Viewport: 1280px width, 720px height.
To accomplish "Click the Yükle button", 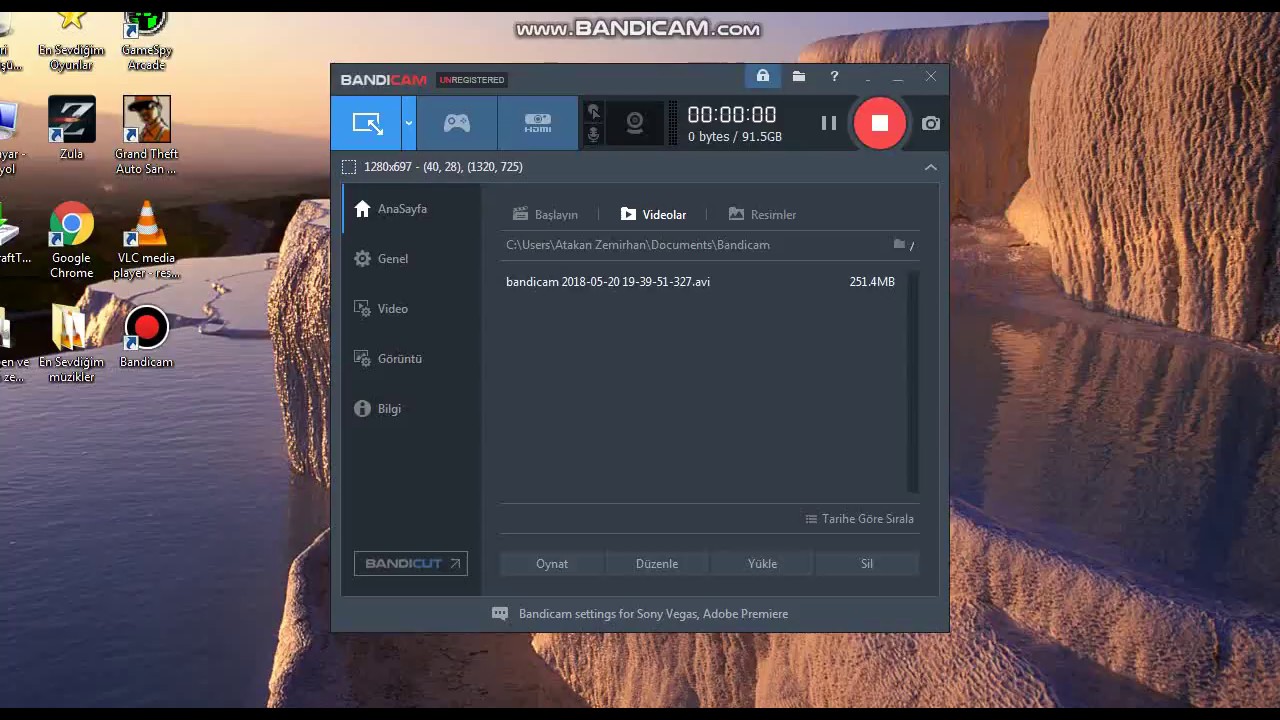I will 762,564.
